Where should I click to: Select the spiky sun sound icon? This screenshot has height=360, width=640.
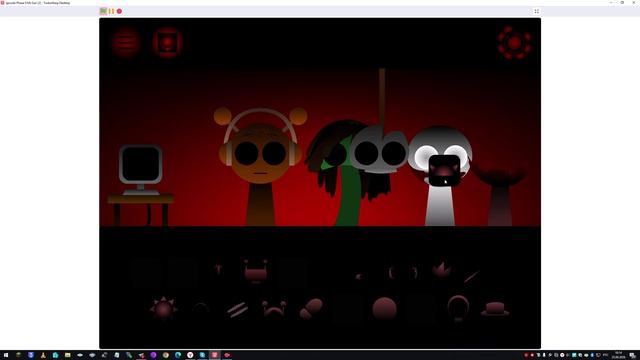[x=163, y=308]
